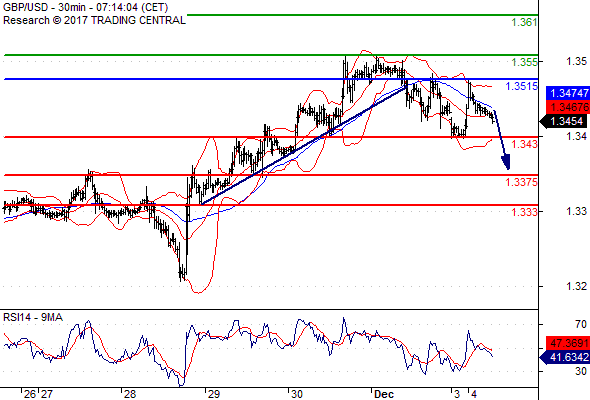Click the 4 date axis label
Screen dimensions: 590x400
click(x=473, y=394)
